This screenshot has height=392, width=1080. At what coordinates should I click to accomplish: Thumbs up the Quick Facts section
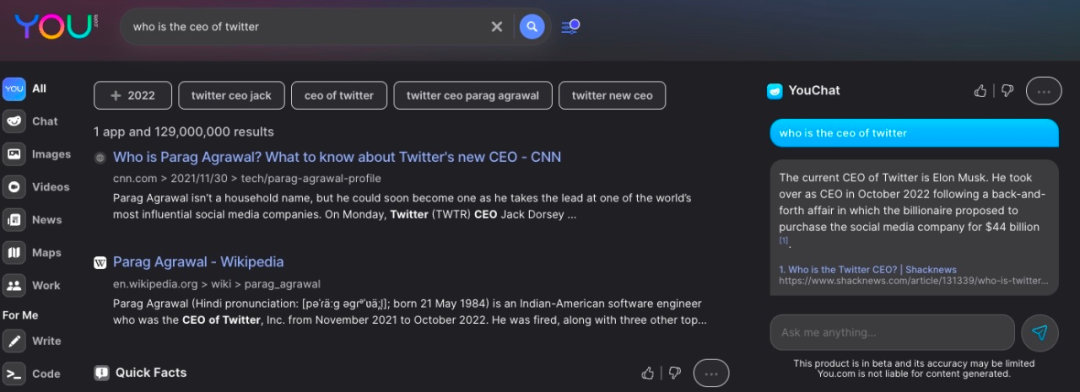[647, 373]
